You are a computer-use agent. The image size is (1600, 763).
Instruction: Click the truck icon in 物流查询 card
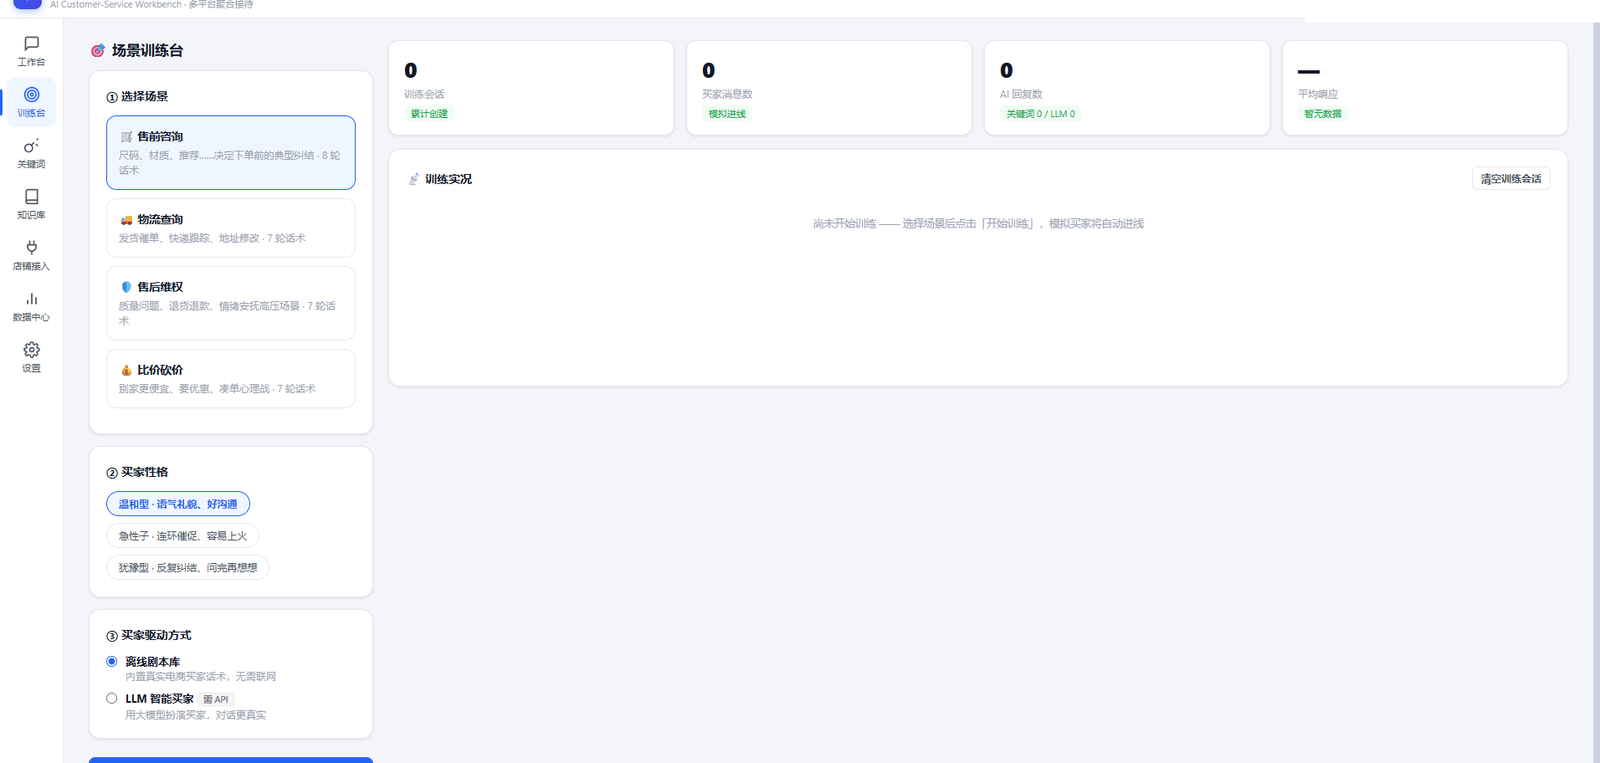(126, 220)
